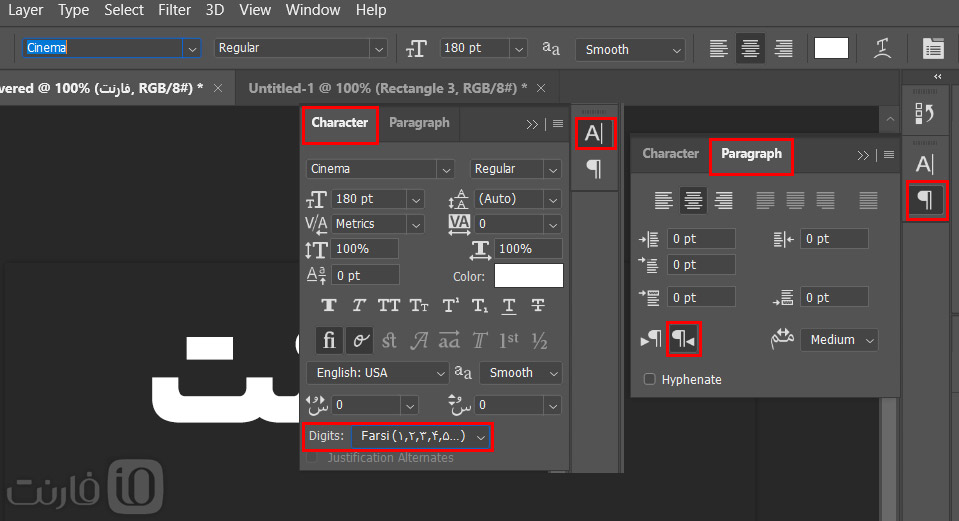This screenshot has width=959, height=521.
Task: Select Paragraph tab in left panel
Action: 419,123
